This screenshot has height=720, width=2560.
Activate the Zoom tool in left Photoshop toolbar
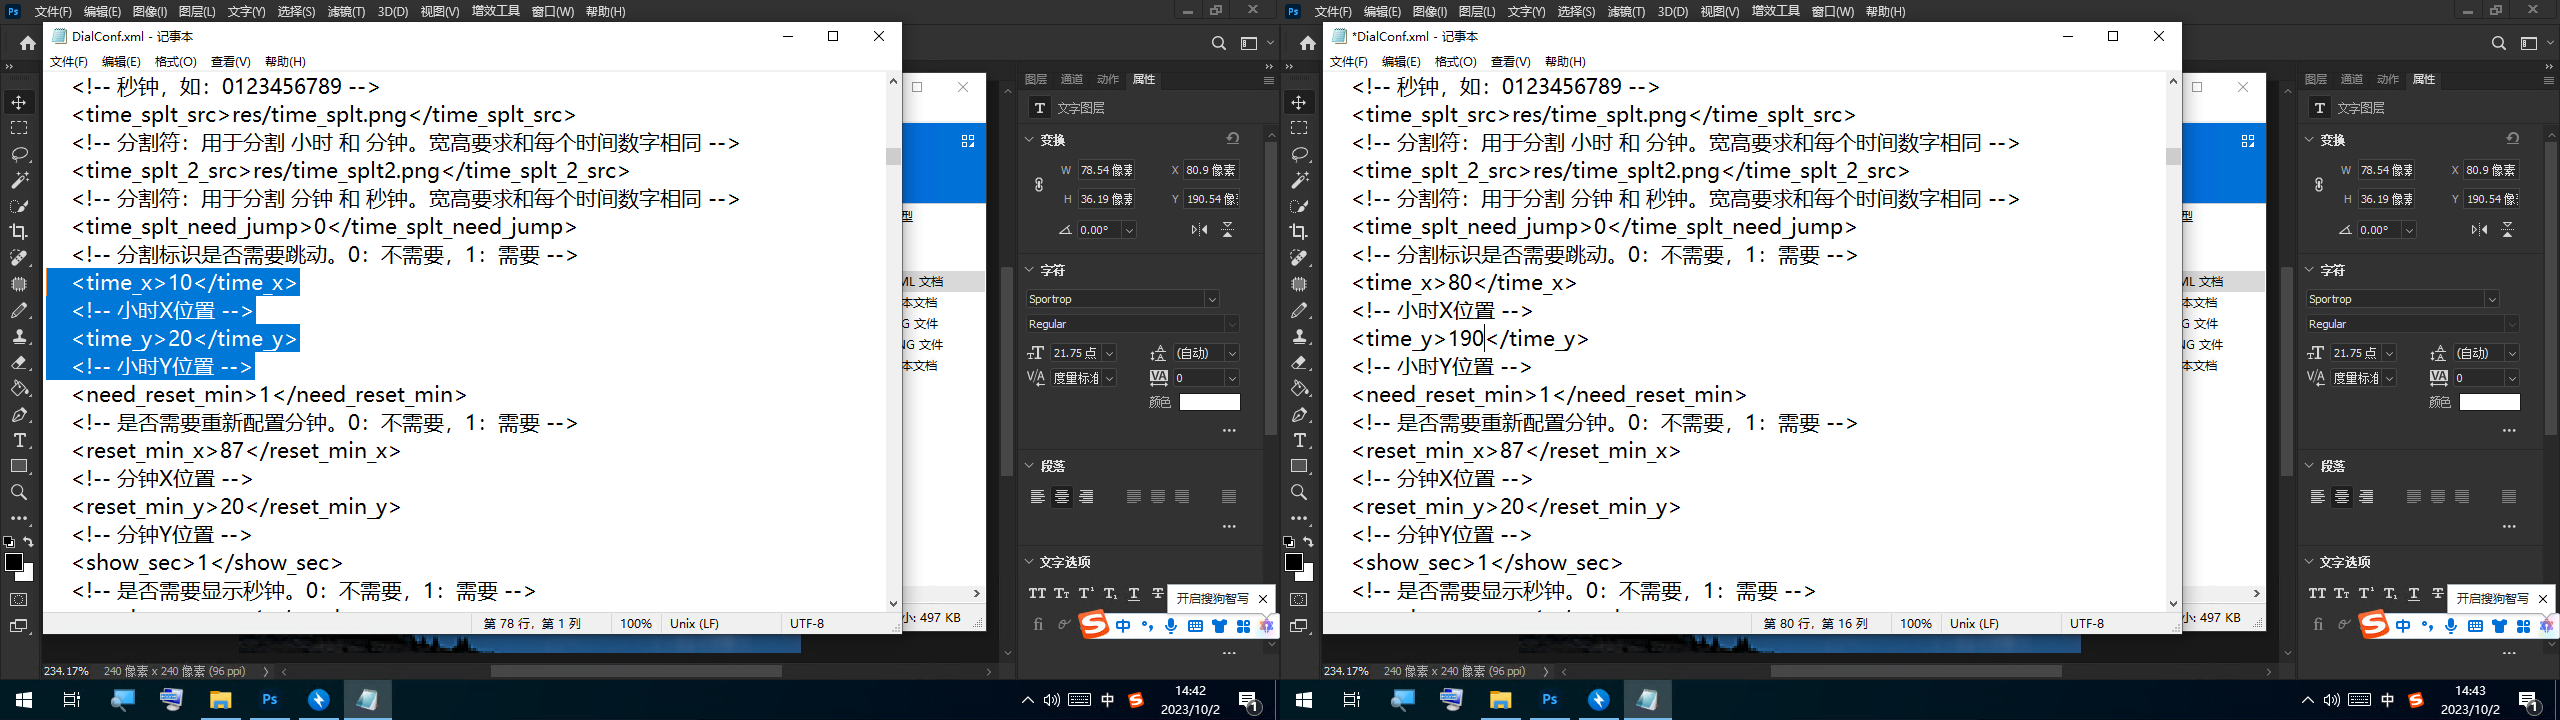(x=19, y=493)
